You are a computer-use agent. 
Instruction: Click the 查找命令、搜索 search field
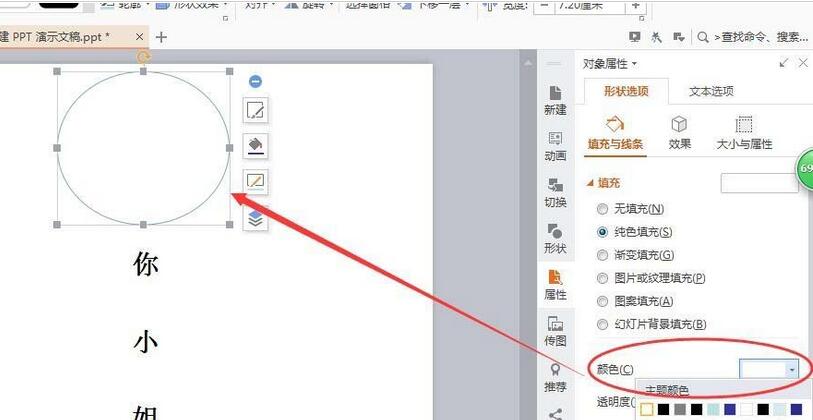pyautogui.click(x=761, y=37)
